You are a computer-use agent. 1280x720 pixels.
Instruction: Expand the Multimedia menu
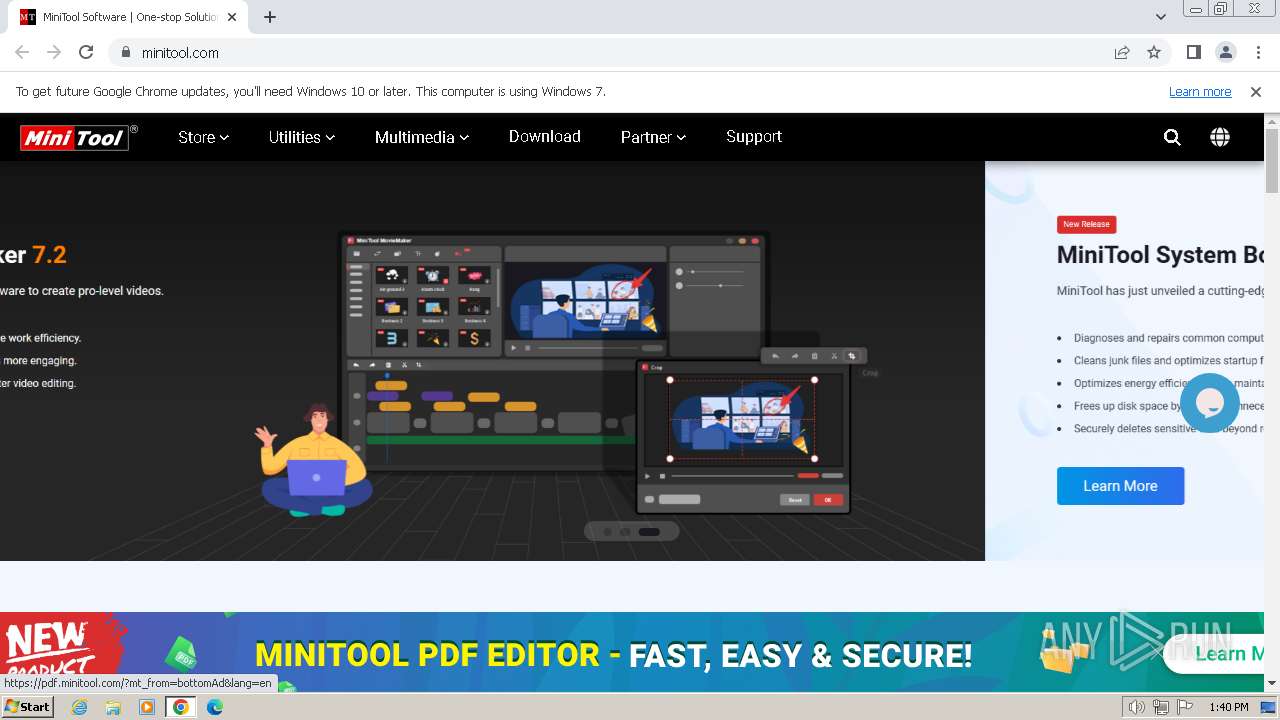422,137
